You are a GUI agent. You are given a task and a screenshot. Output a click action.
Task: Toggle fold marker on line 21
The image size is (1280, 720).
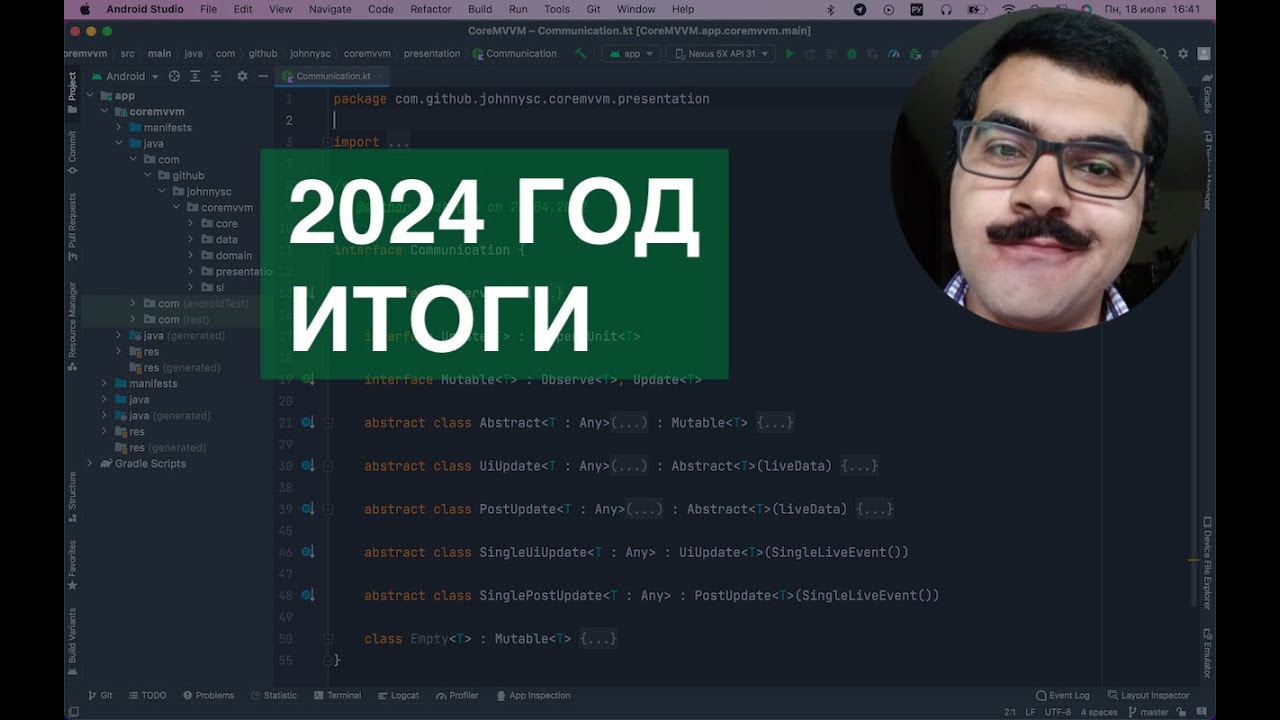(x=328, y=423)
